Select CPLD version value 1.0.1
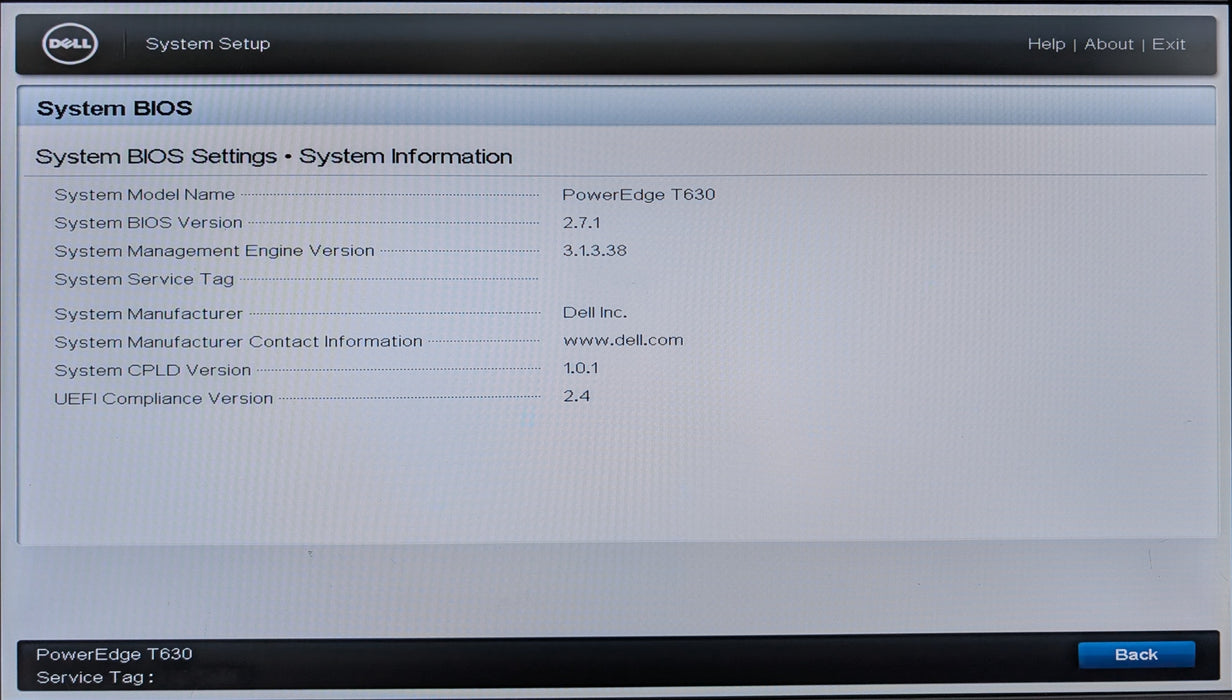Screen dimensions: 1232x700 click(581, 368)
